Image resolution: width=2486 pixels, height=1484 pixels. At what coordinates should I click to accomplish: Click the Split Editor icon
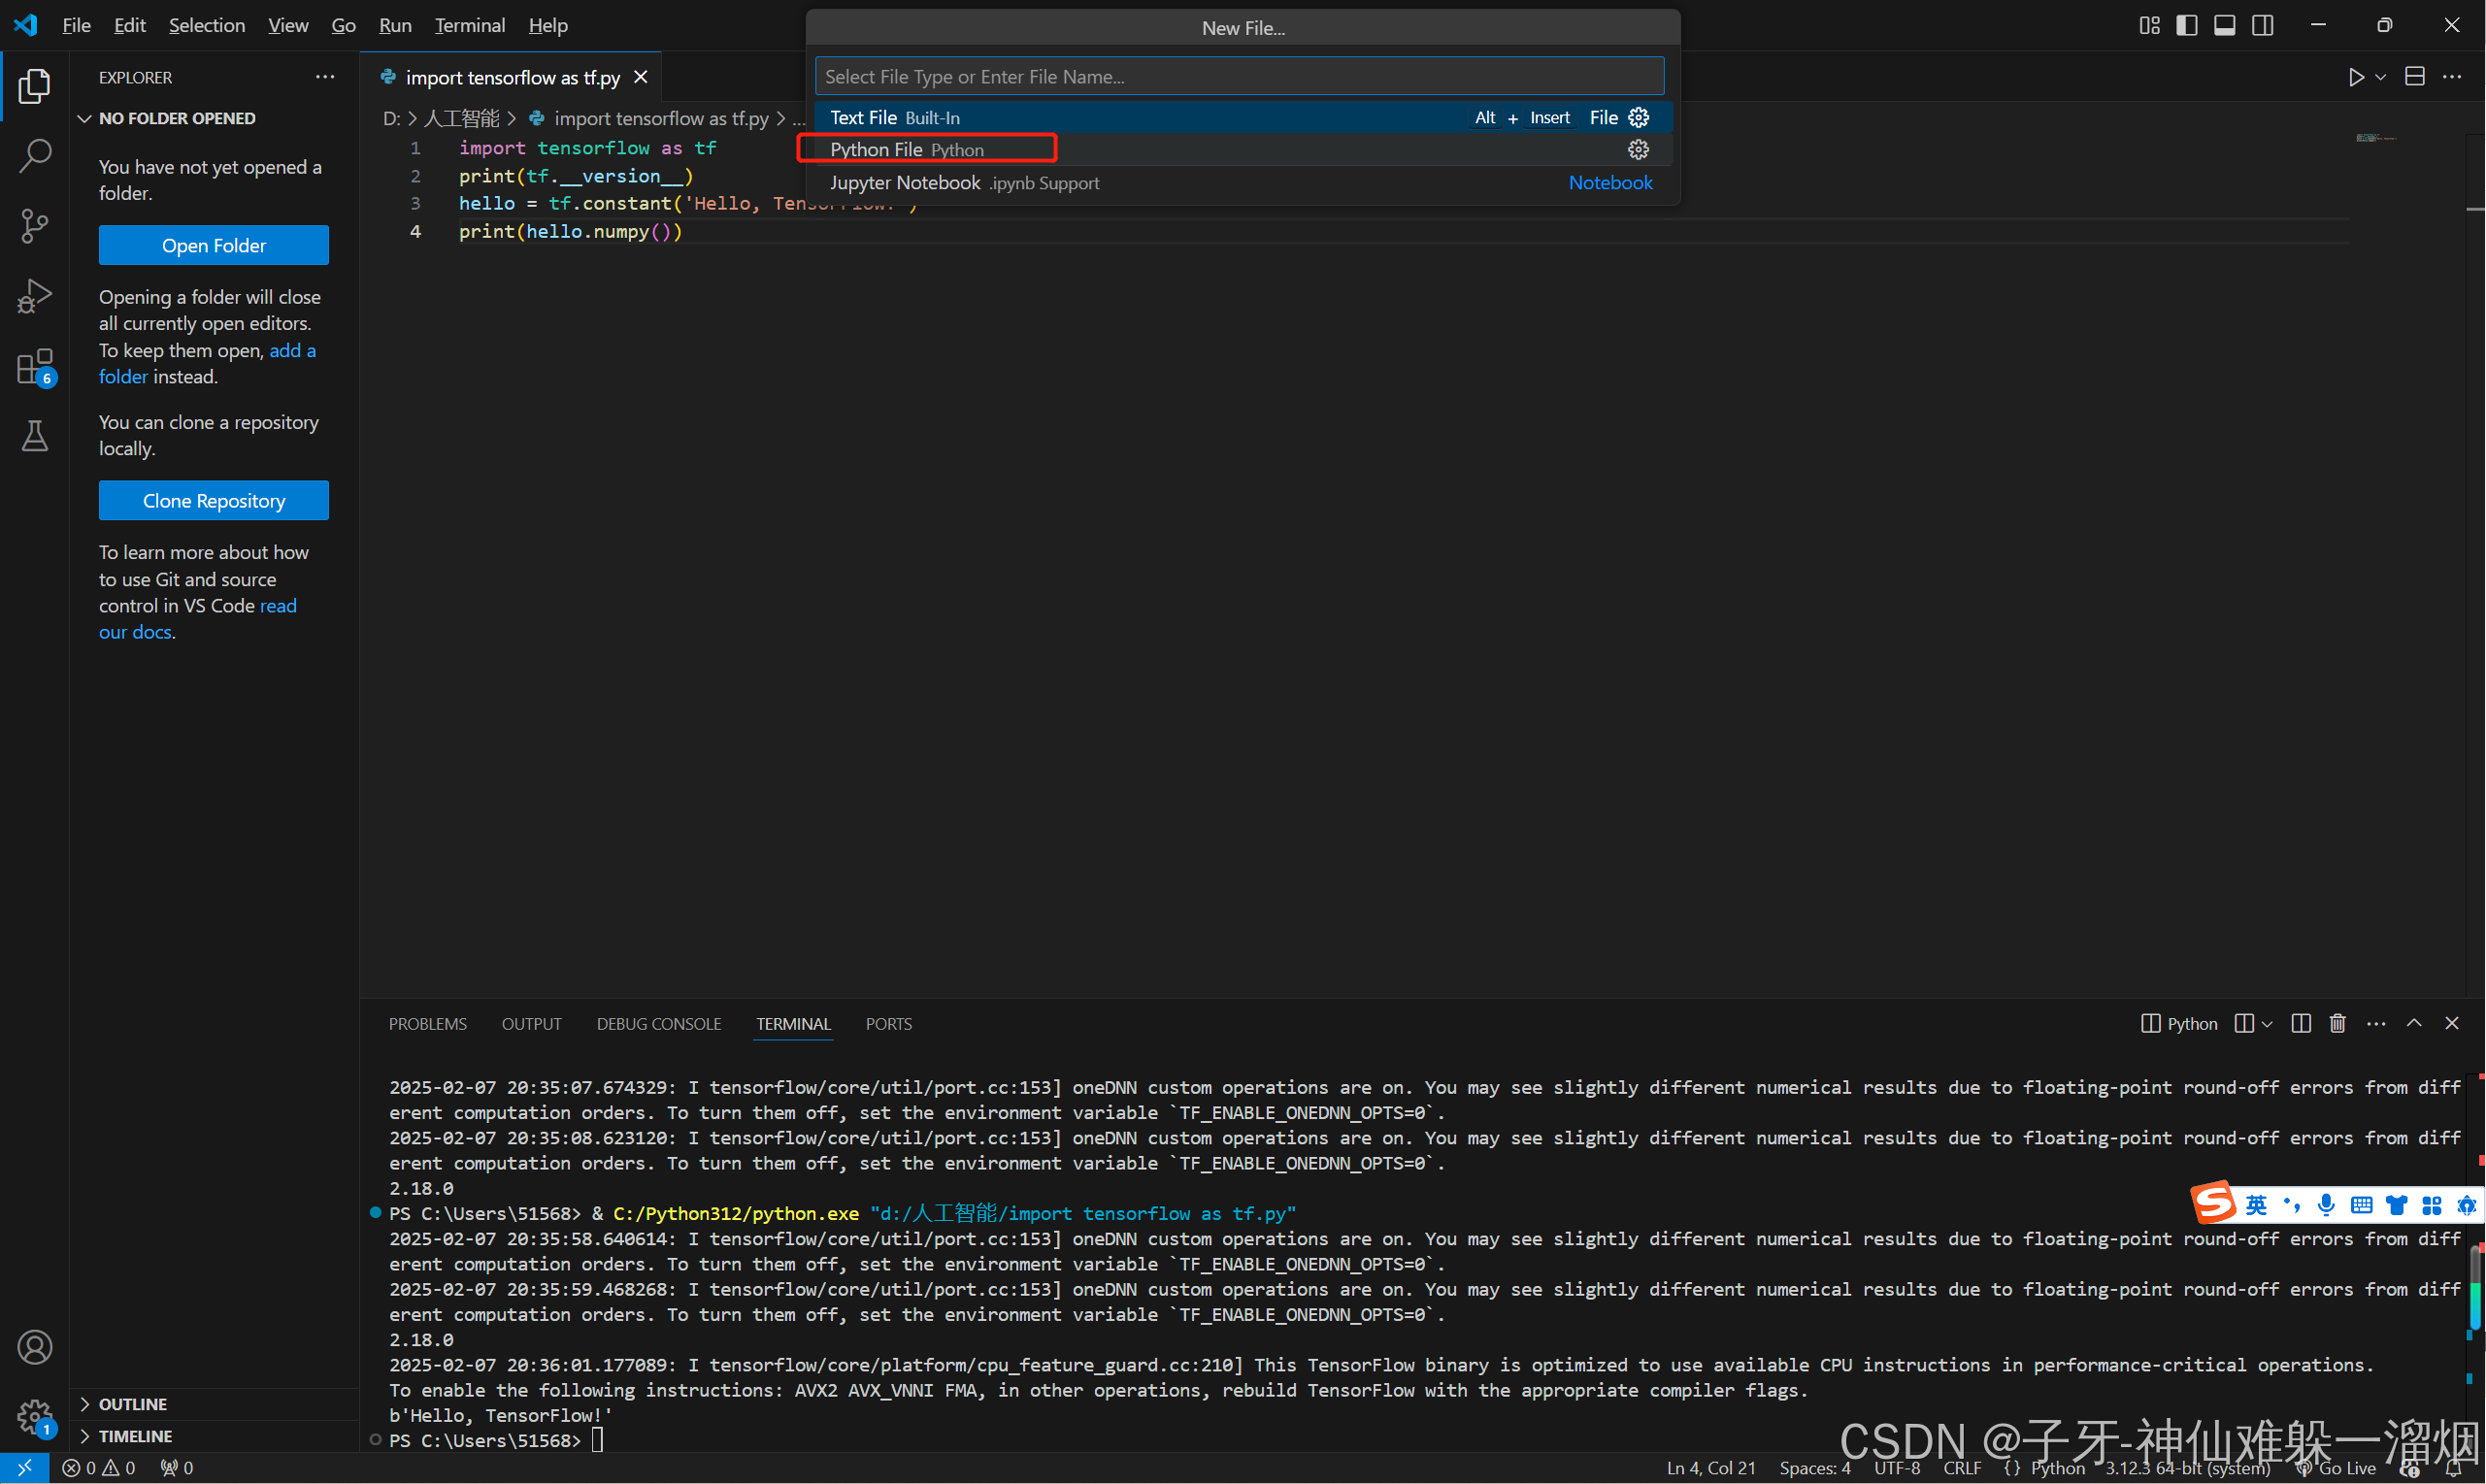point(2414,77)
